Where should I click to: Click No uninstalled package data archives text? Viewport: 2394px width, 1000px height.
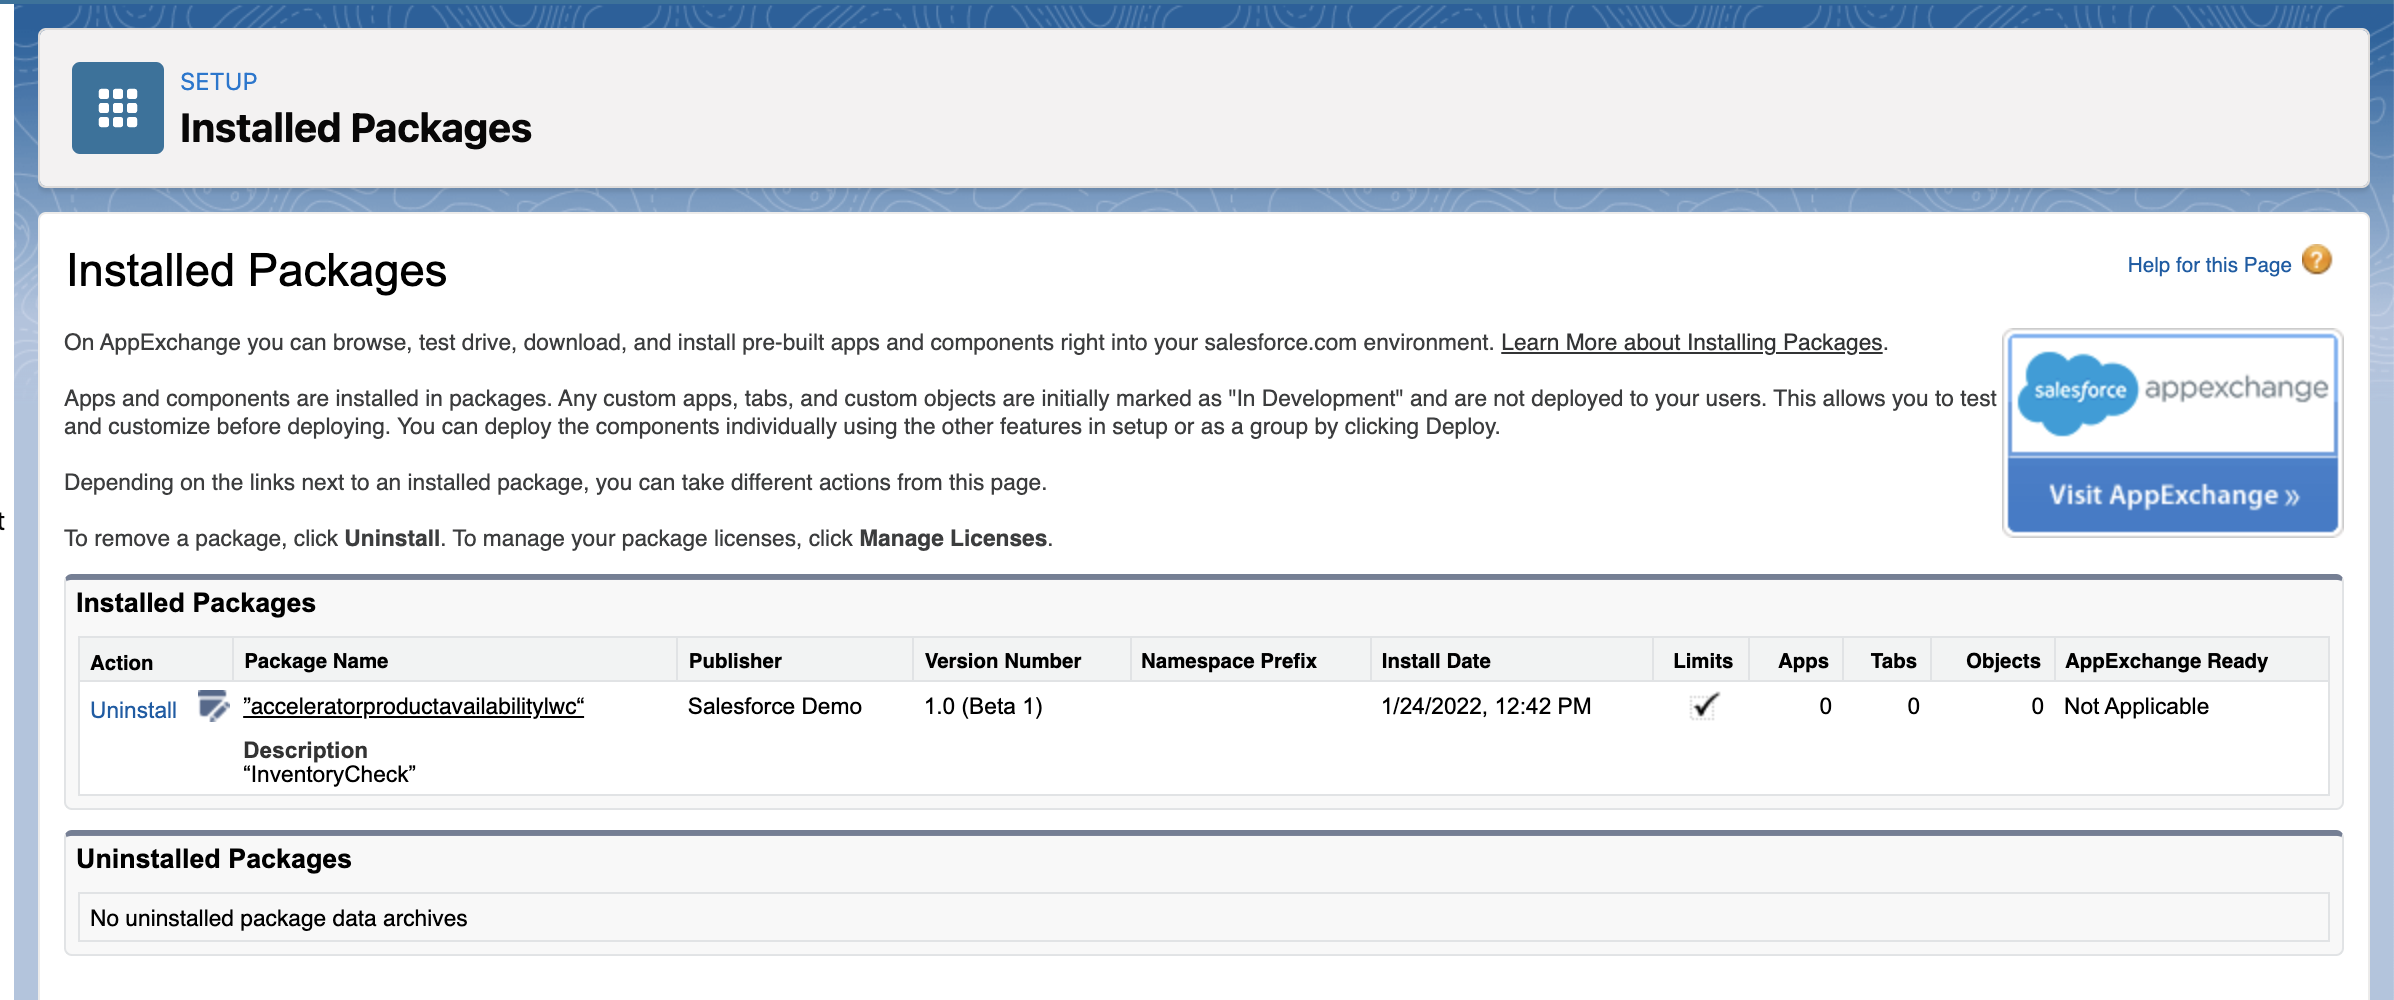click(278, 918)
